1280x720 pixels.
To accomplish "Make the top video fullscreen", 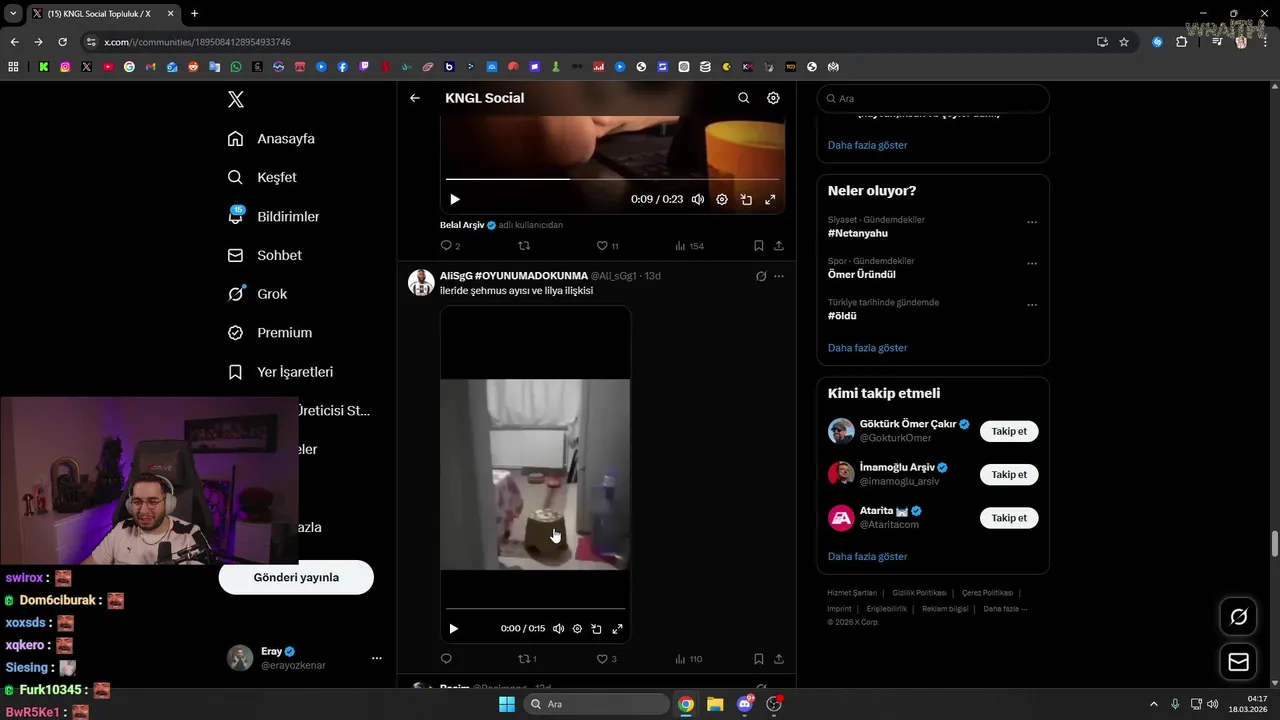I will click(770, 199).
